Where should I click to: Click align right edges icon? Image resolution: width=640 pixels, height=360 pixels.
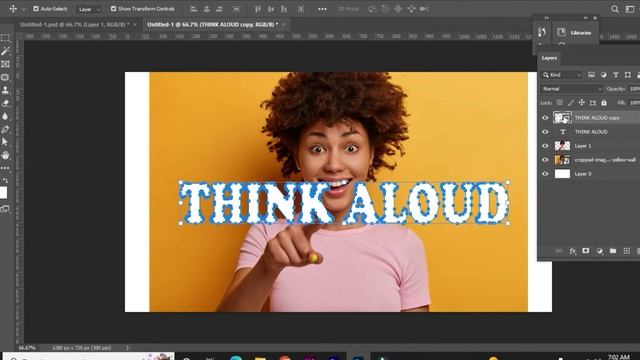click(220, 9)
